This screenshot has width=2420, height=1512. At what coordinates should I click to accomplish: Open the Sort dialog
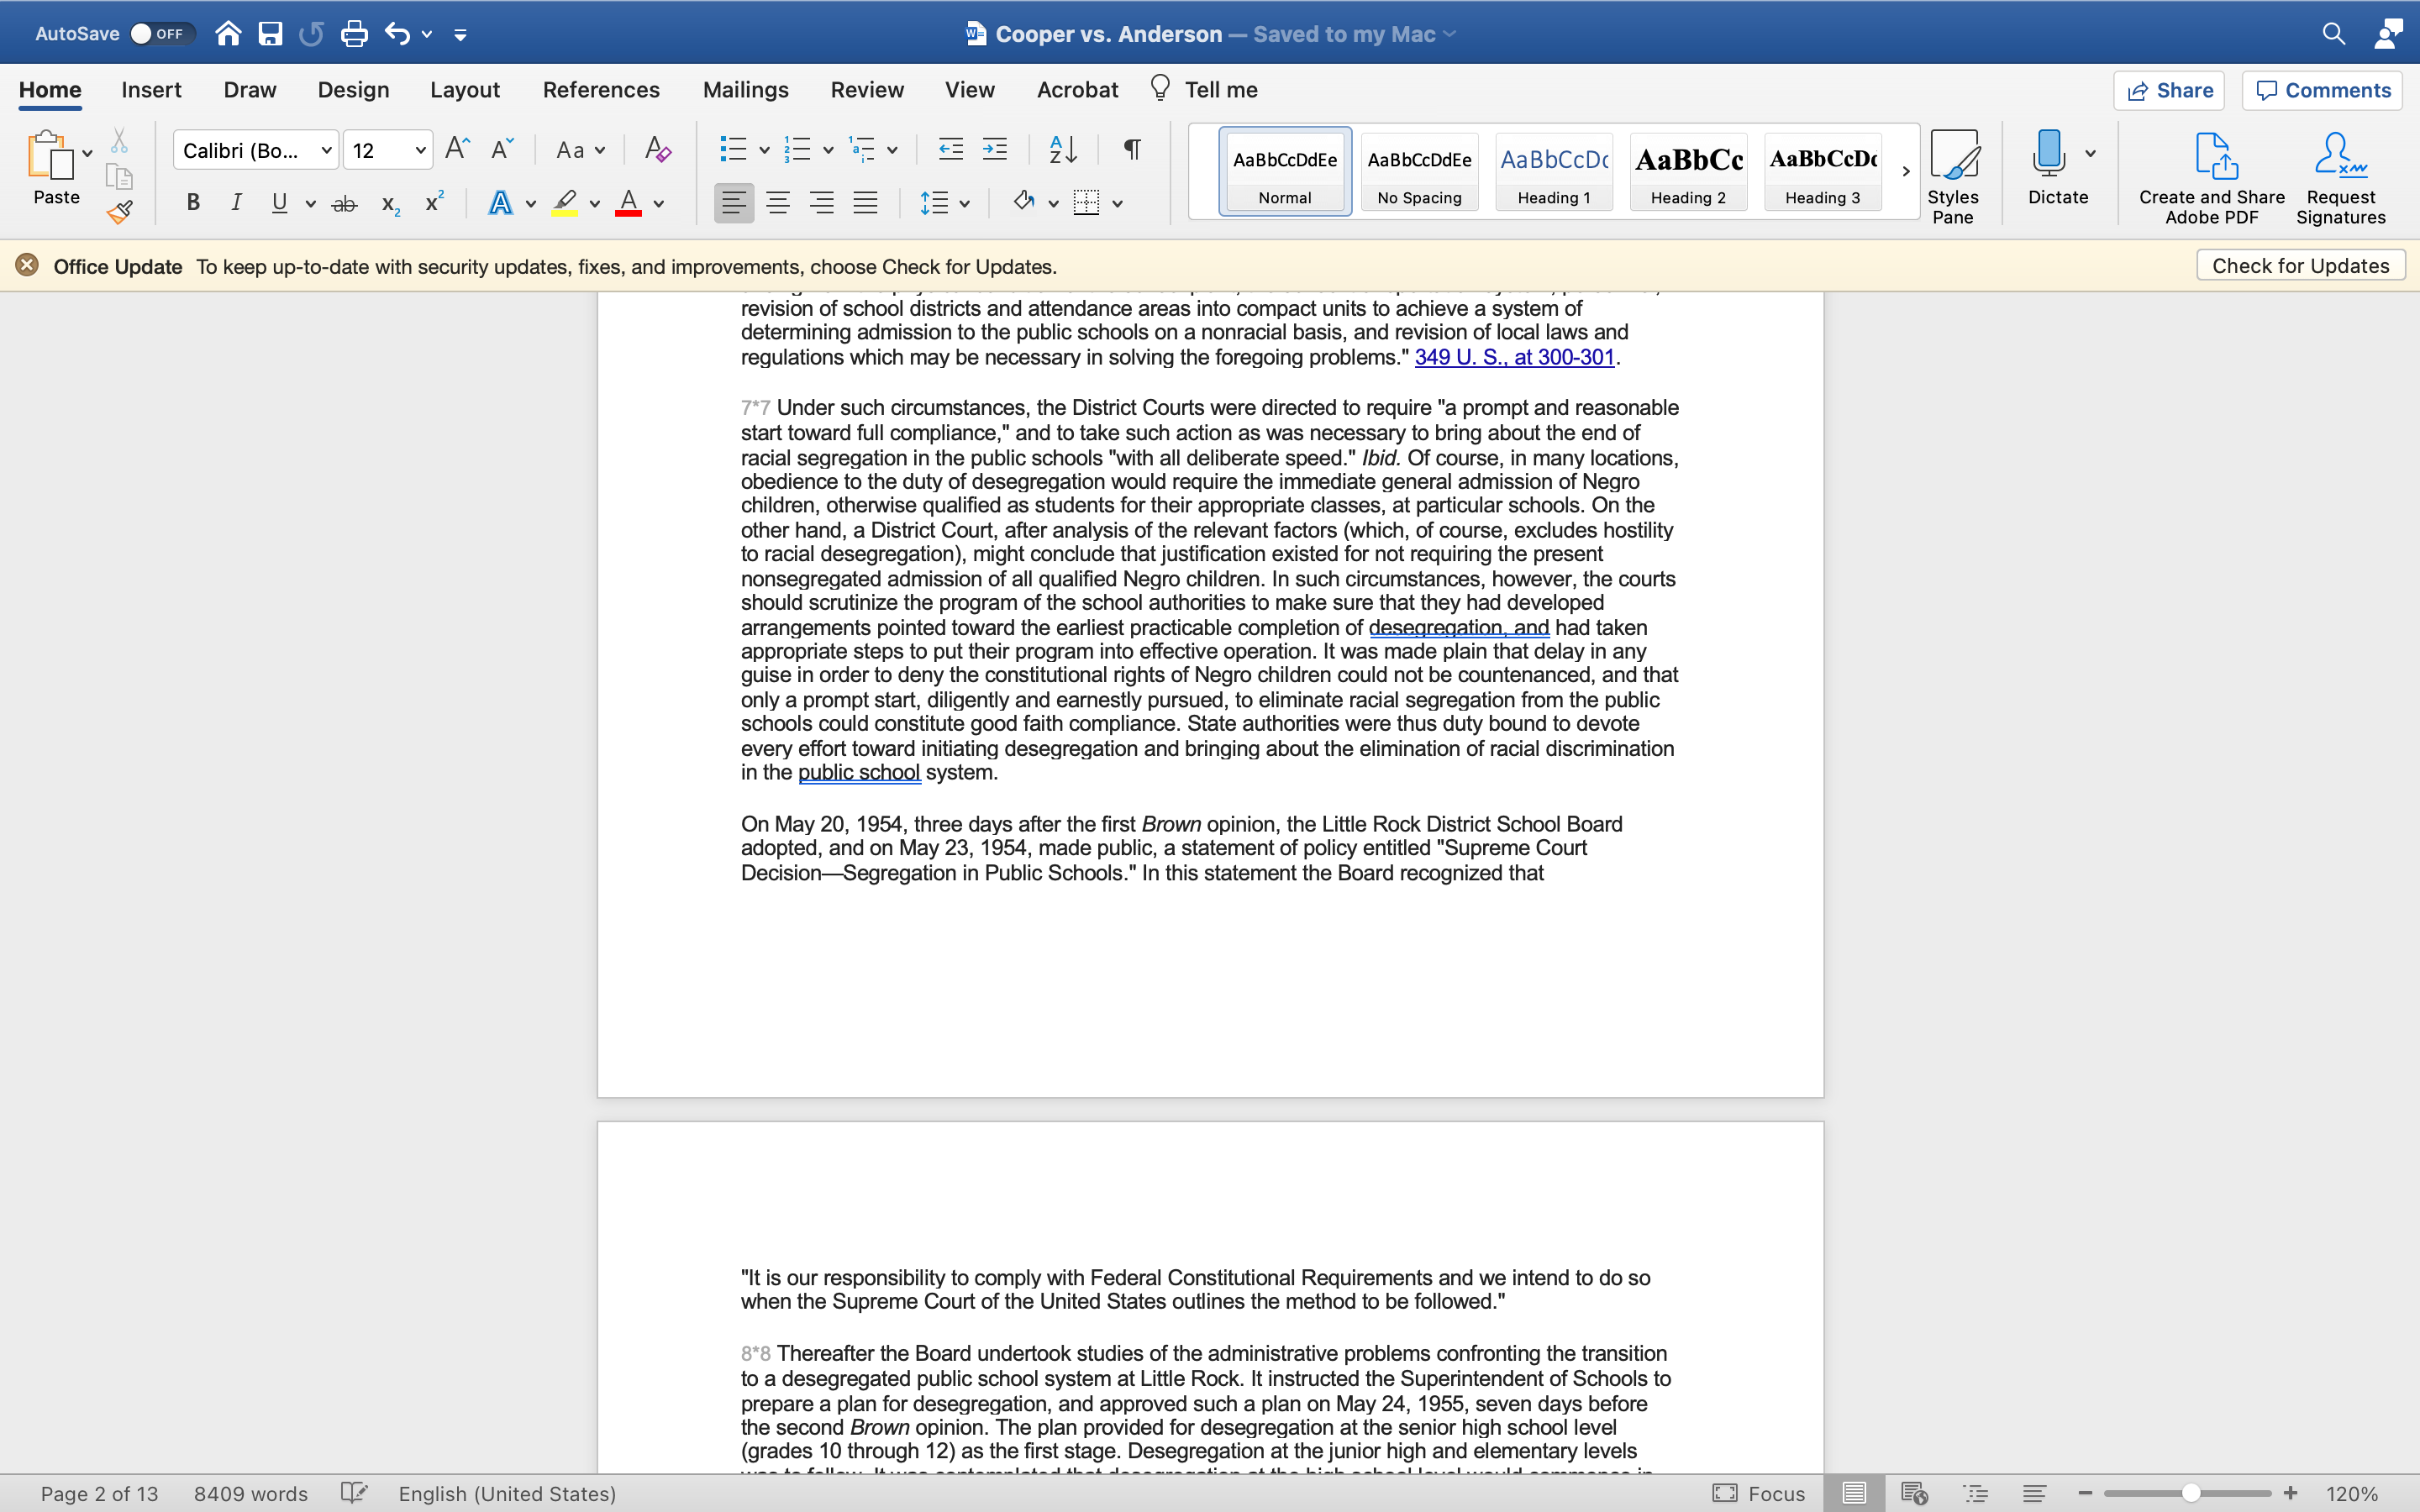click(x=1063, y=149)
